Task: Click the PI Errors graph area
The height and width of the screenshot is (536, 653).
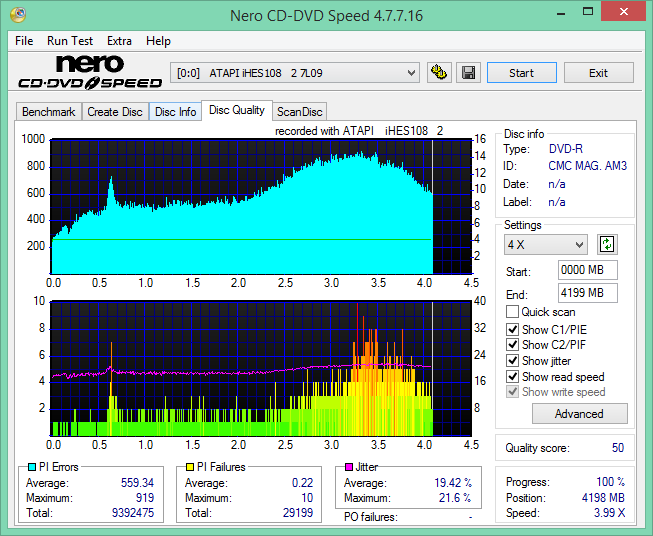Action: click(261, 207)
